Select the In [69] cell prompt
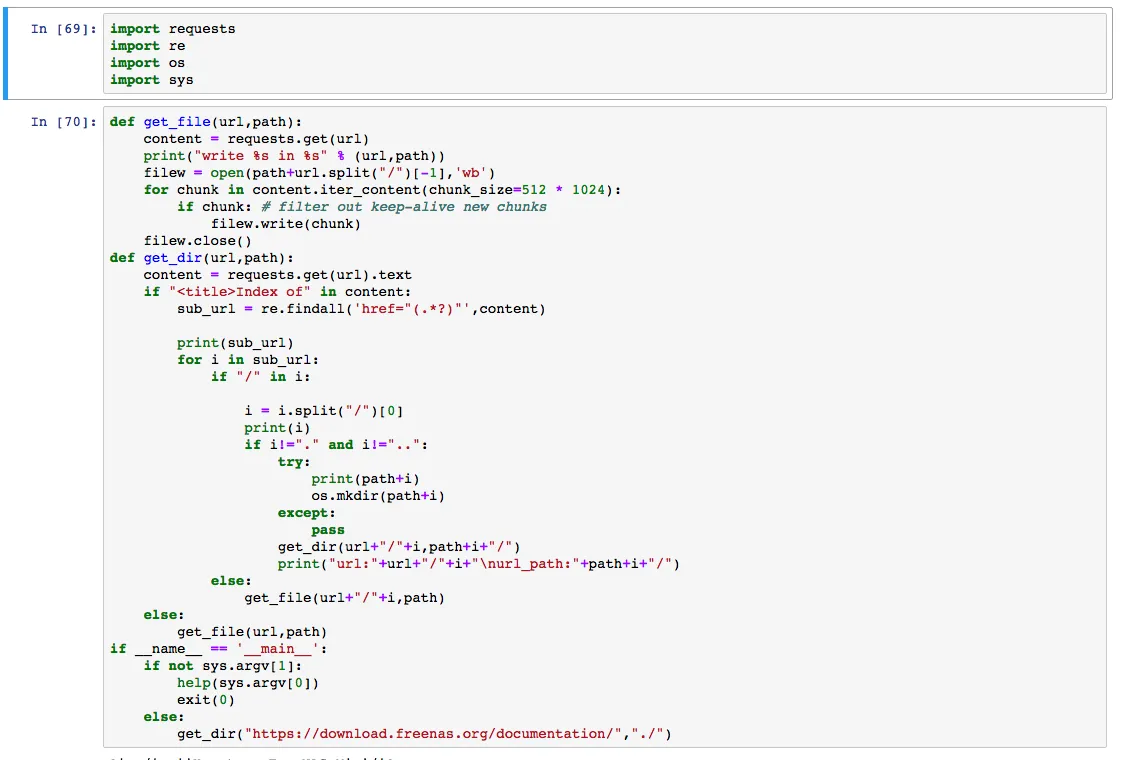 (63, 29)
